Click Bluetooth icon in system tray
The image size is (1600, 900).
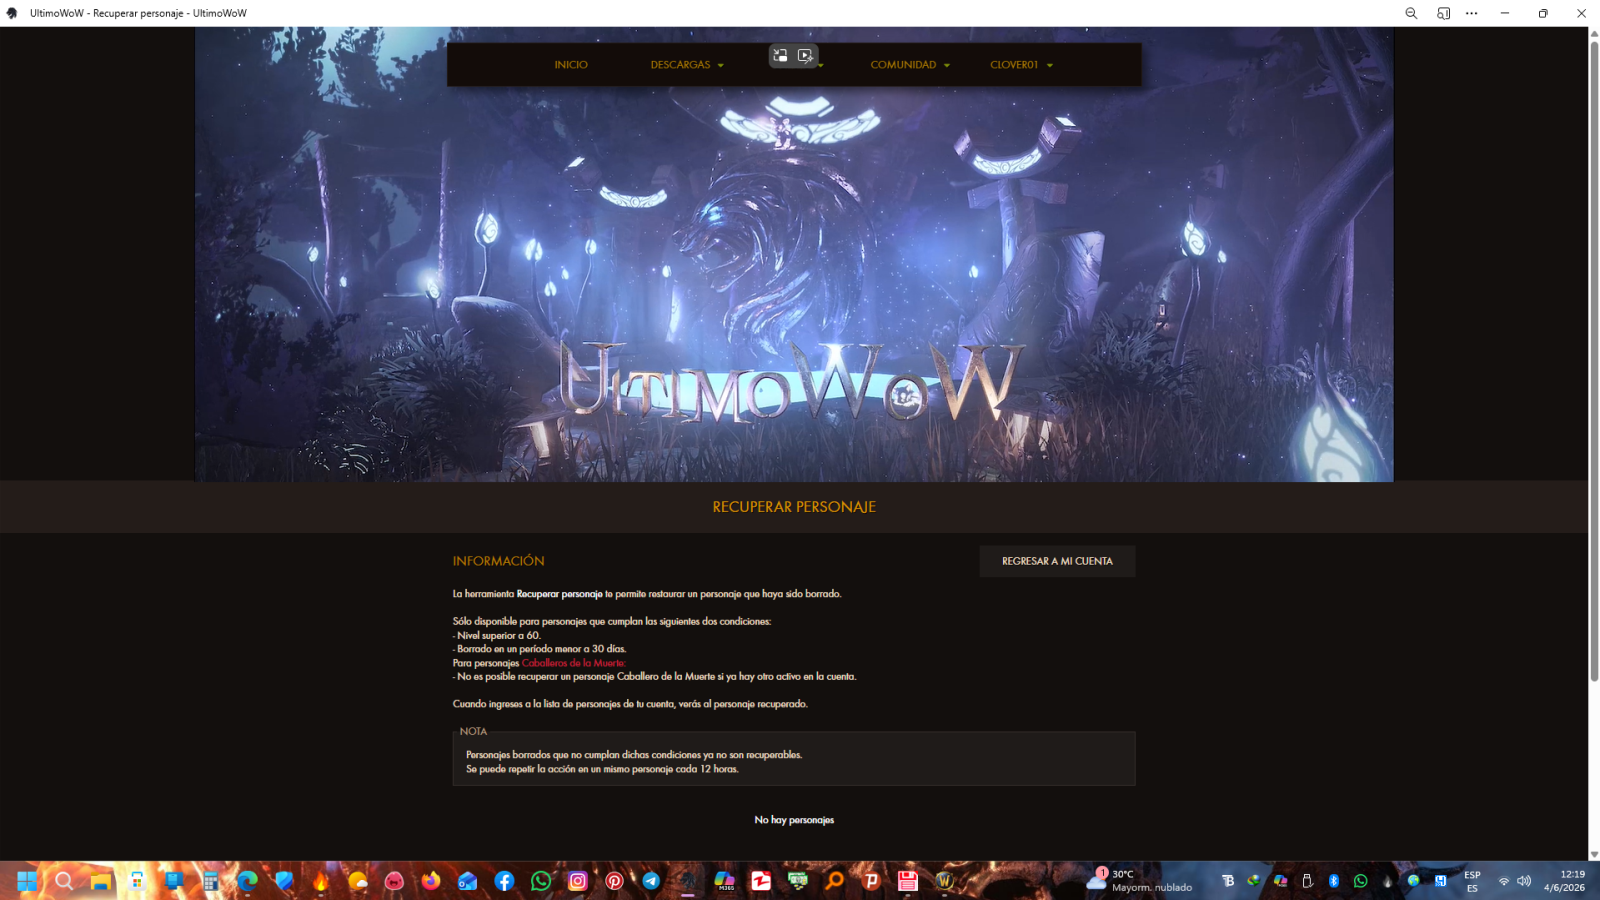[1334, 881]
